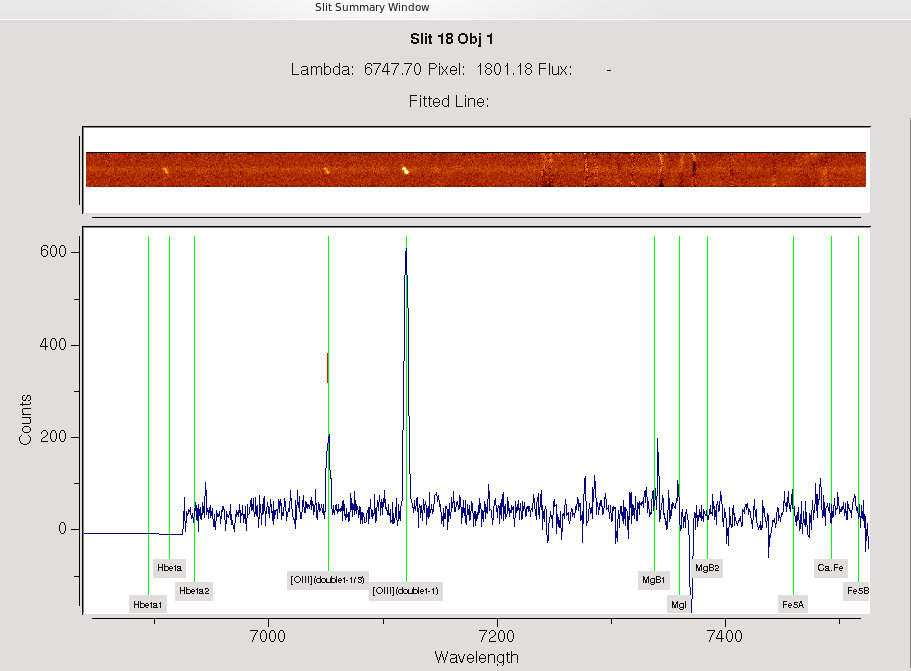Click the Hbeta label near Hbeta2

[169, 567]
